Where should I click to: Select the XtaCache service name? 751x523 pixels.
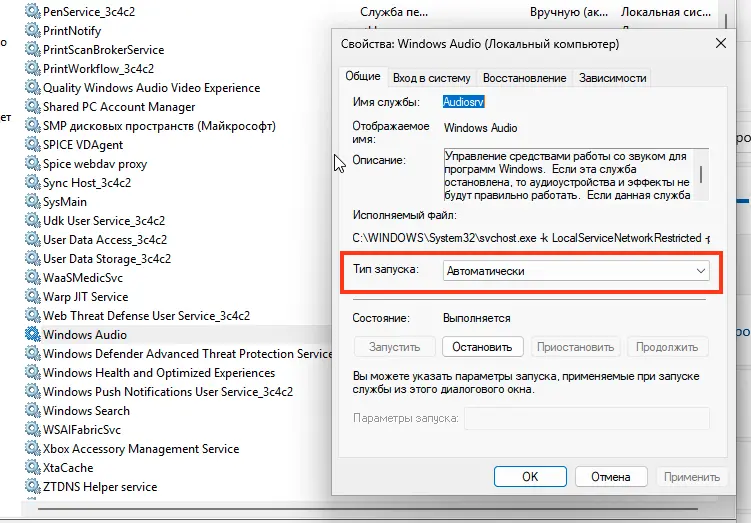68,467
